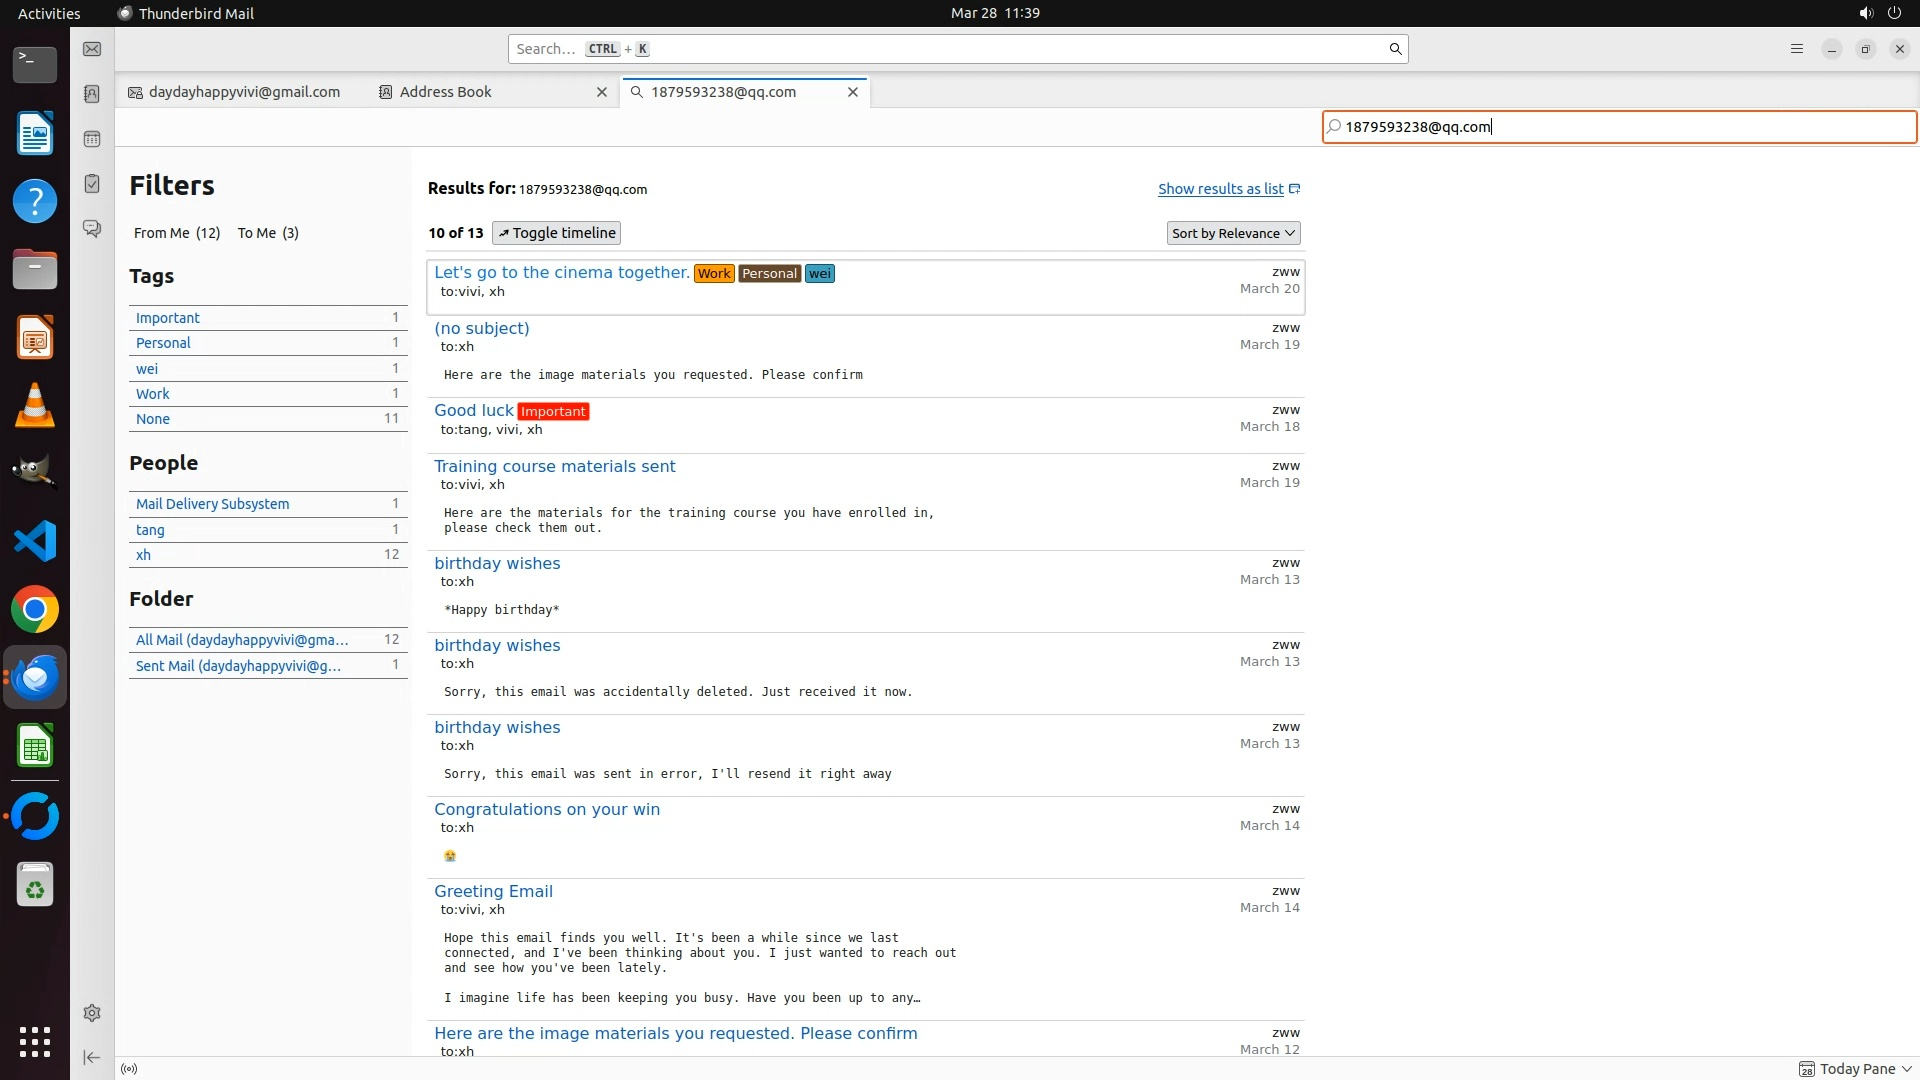Switch to the Address Book tab
Viewport: 1920px width, 1080px height.
point(446,92)
